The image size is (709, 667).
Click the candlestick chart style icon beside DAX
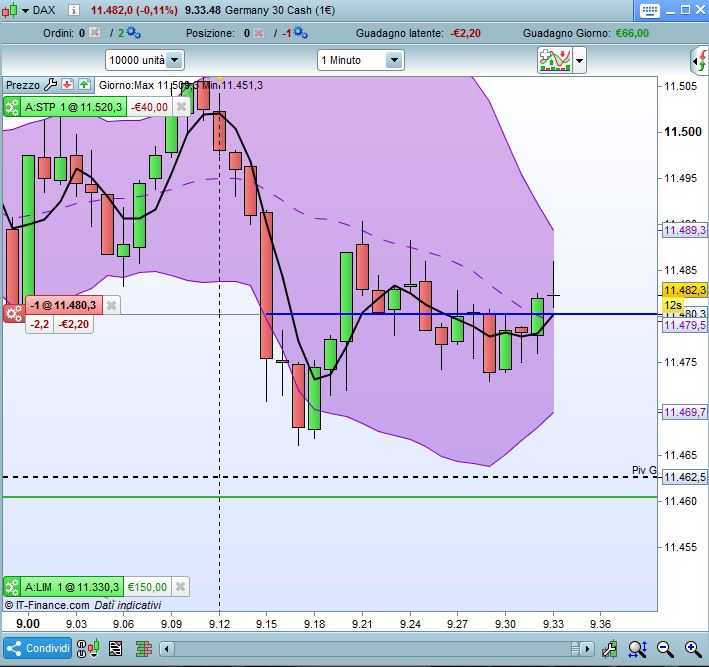pyautogui.click(x=10, y=10)
